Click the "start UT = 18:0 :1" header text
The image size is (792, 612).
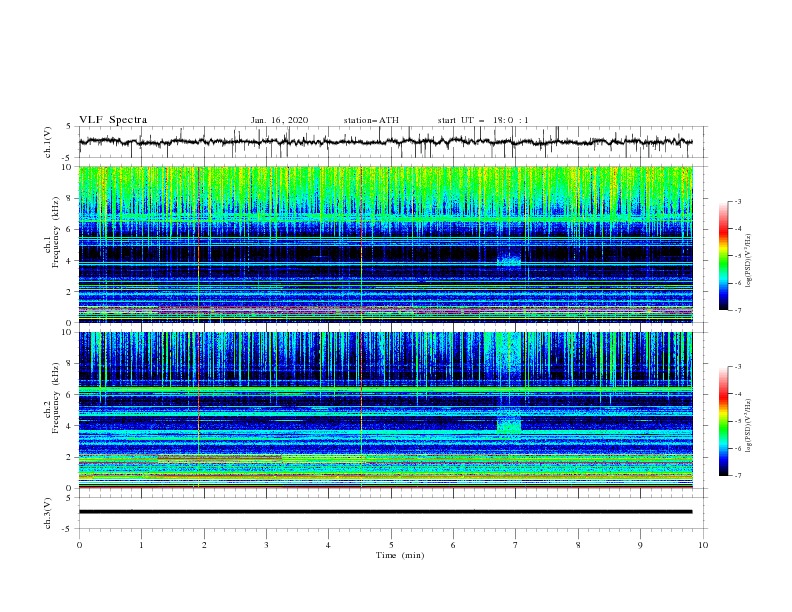pos(483,120)
